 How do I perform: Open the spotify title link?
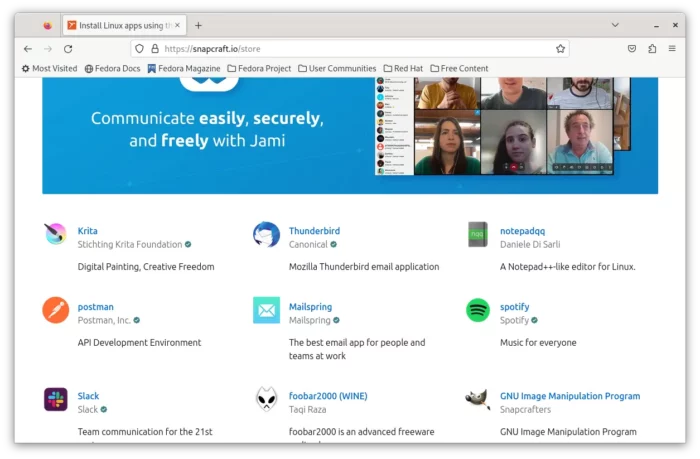[514, 307]
